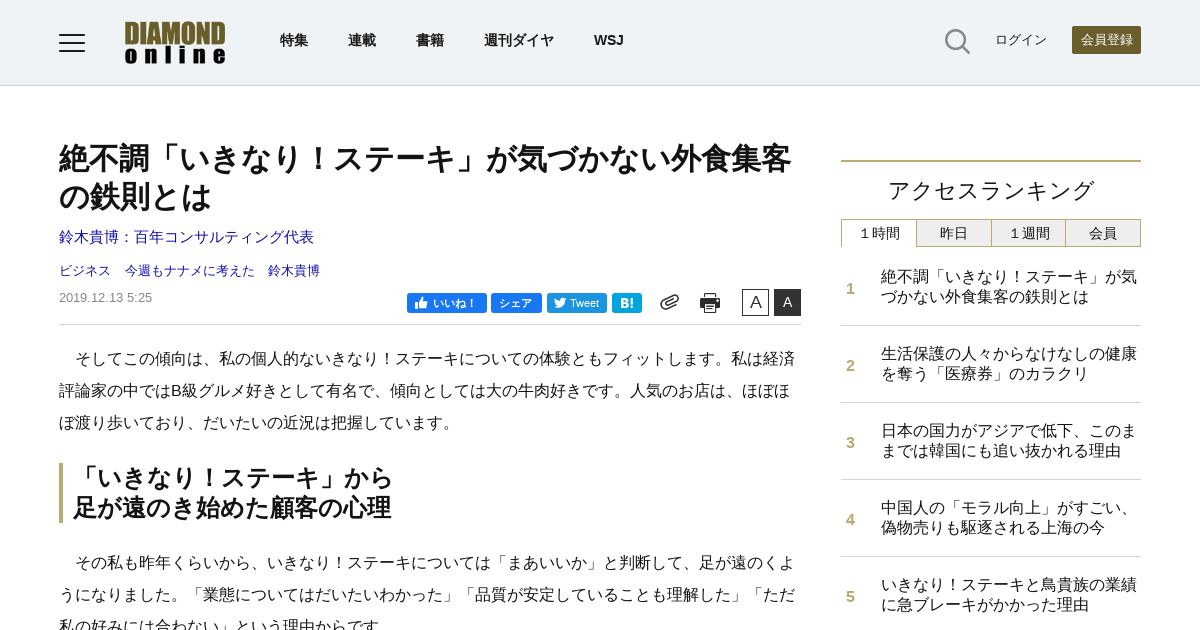
Task: Switch ranking to １週間 tab
Action: 1029,233
